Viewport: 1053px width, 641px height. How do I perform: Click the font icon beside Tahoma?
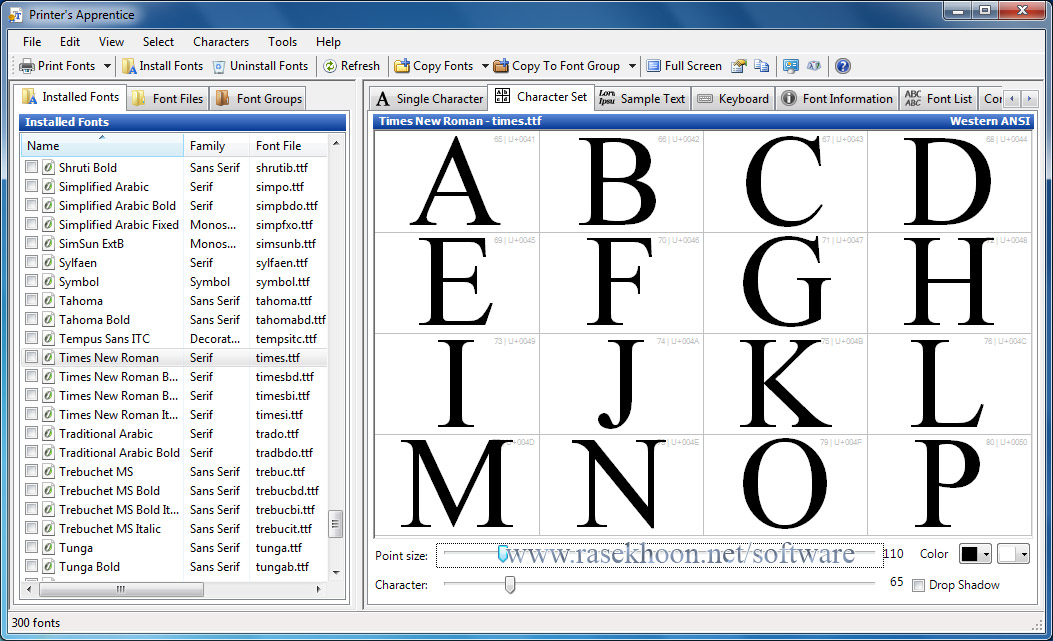click(48, 300)
